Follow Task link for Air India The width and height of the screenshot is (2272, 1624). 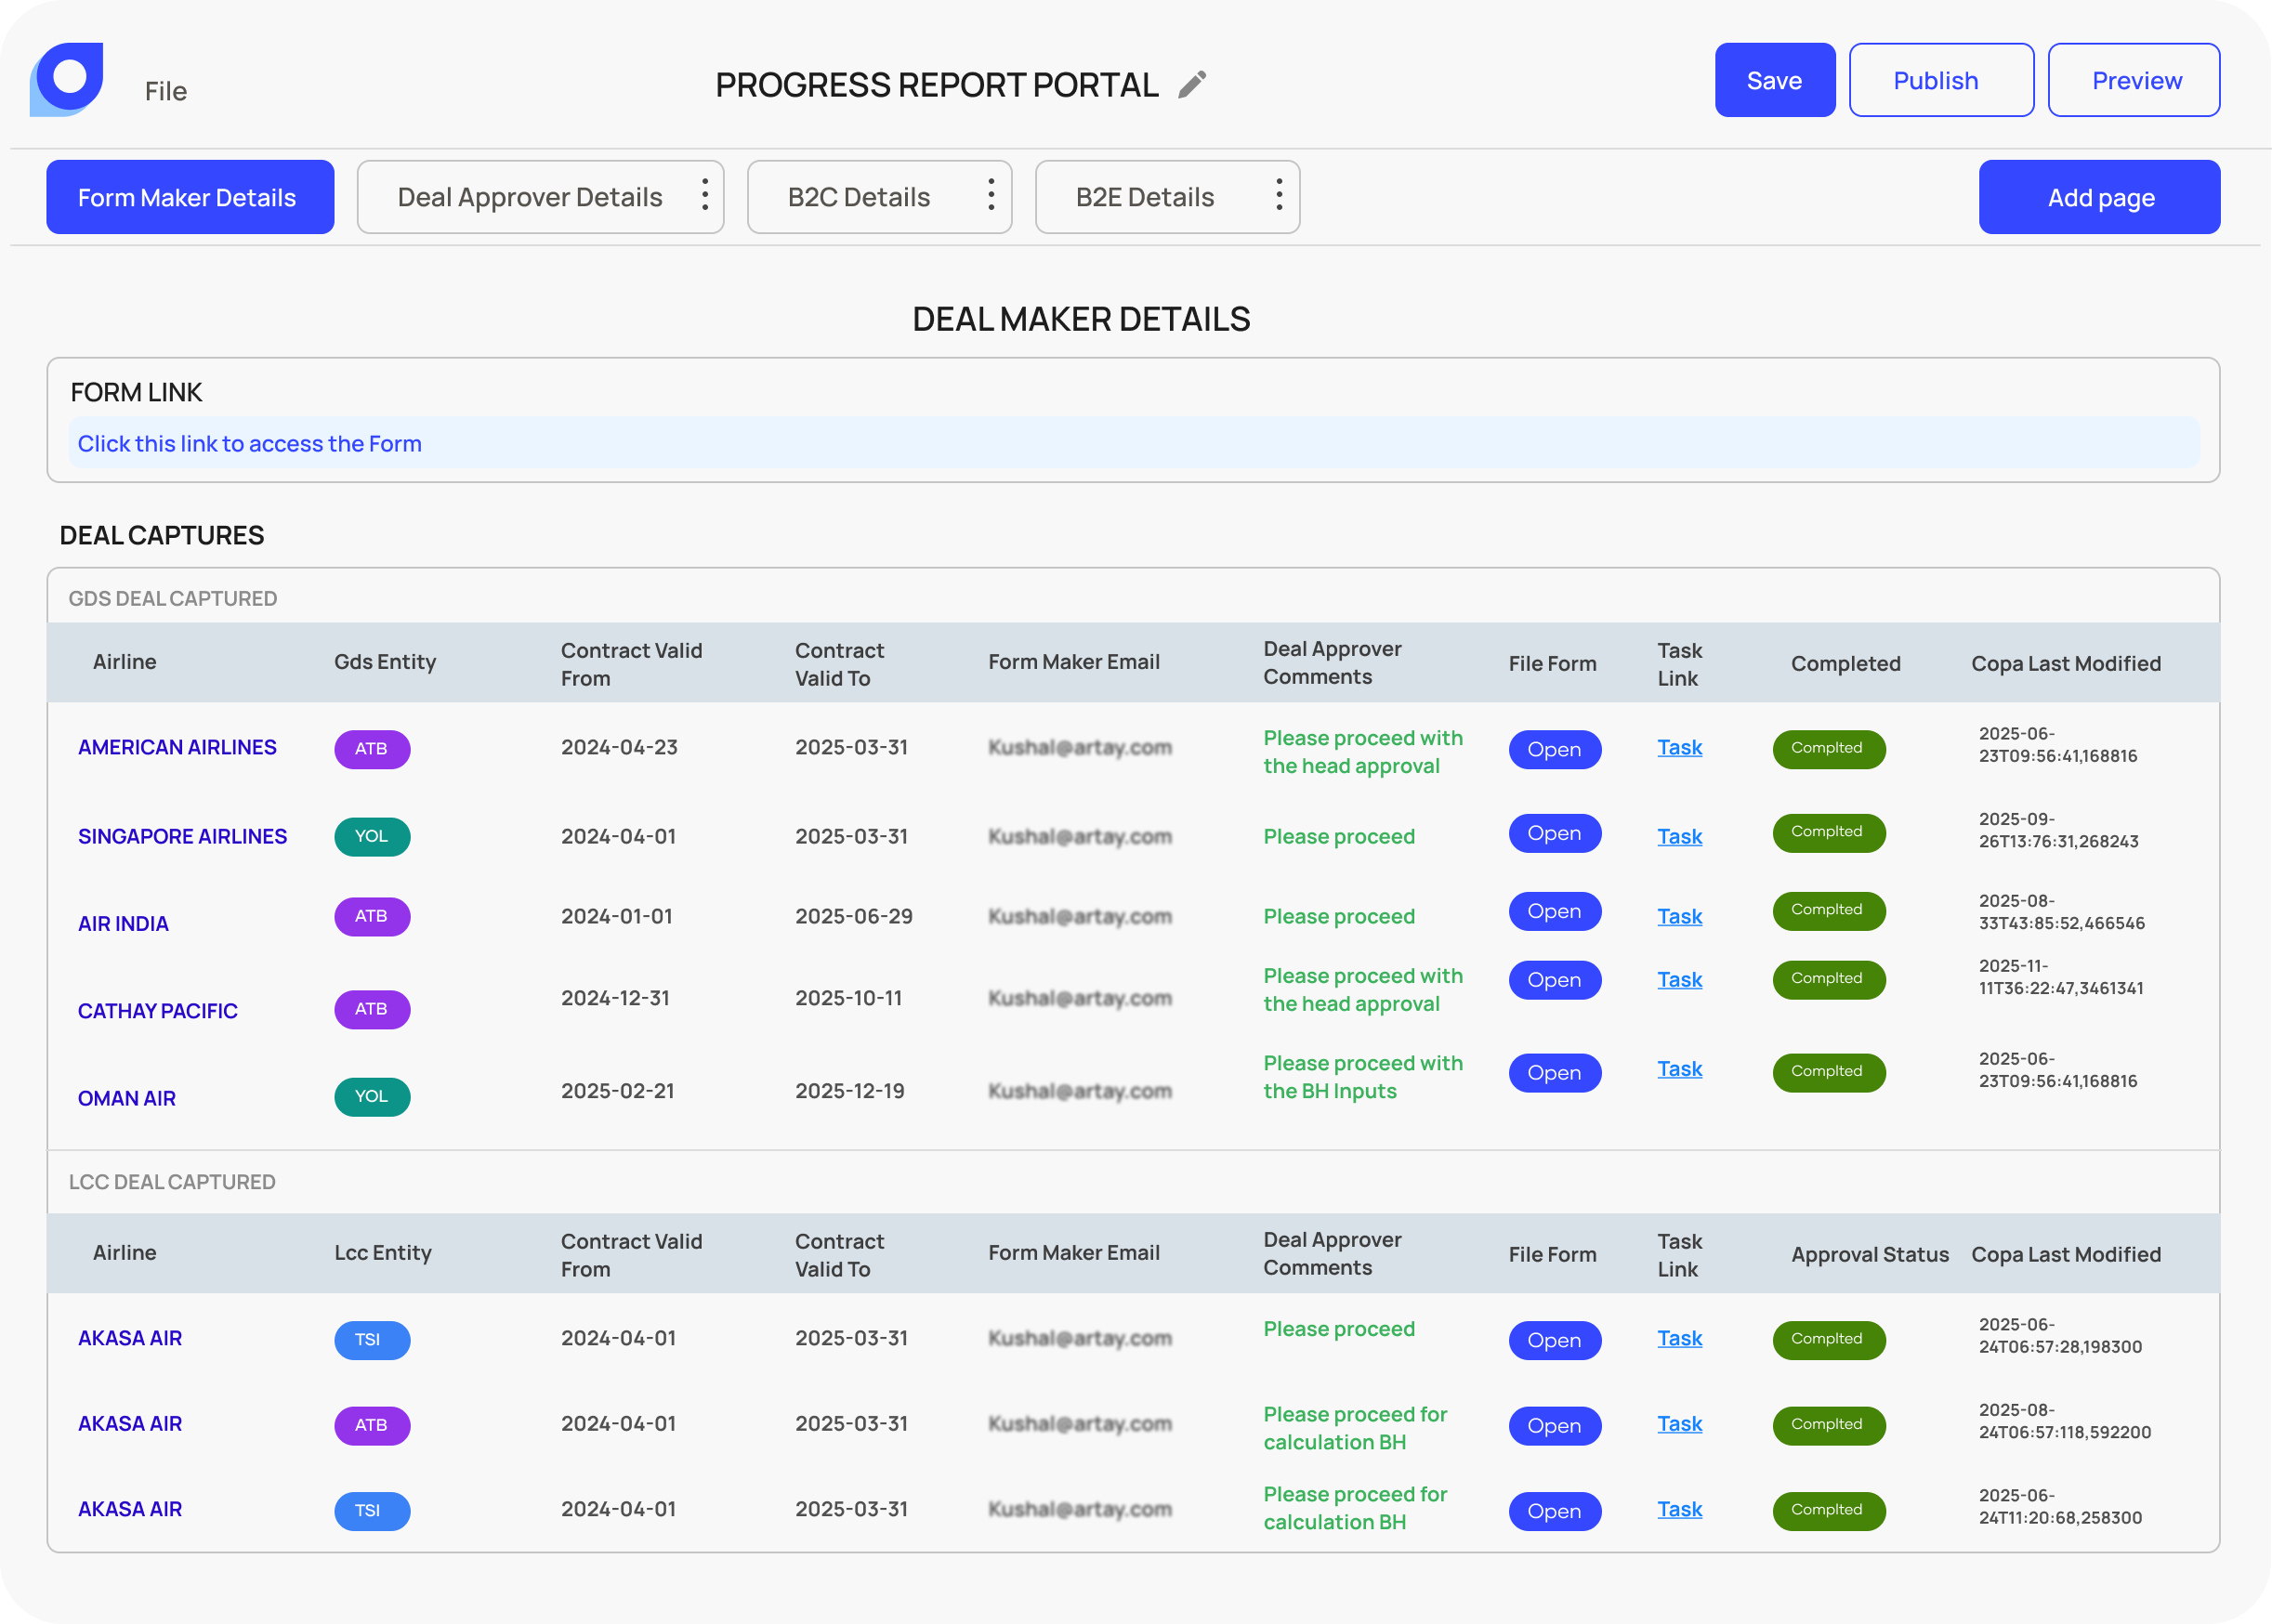click(1679, 916)
